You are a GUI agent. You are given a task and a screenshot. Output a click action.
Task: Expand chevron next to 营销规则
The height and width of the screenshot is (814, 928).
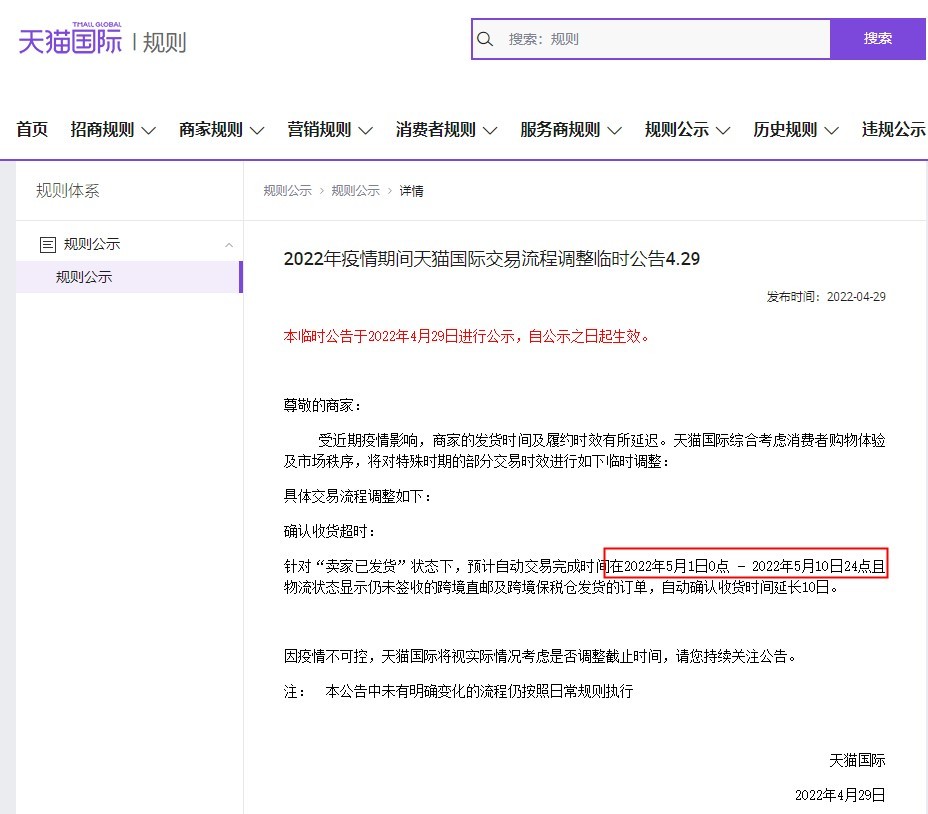(x=366, y=130)
